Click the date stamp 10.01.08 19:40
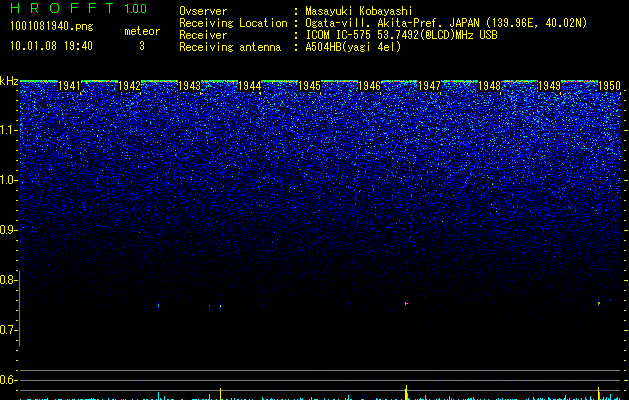Image resolution: width=629 pixels, height=400 pixels. 51,46
